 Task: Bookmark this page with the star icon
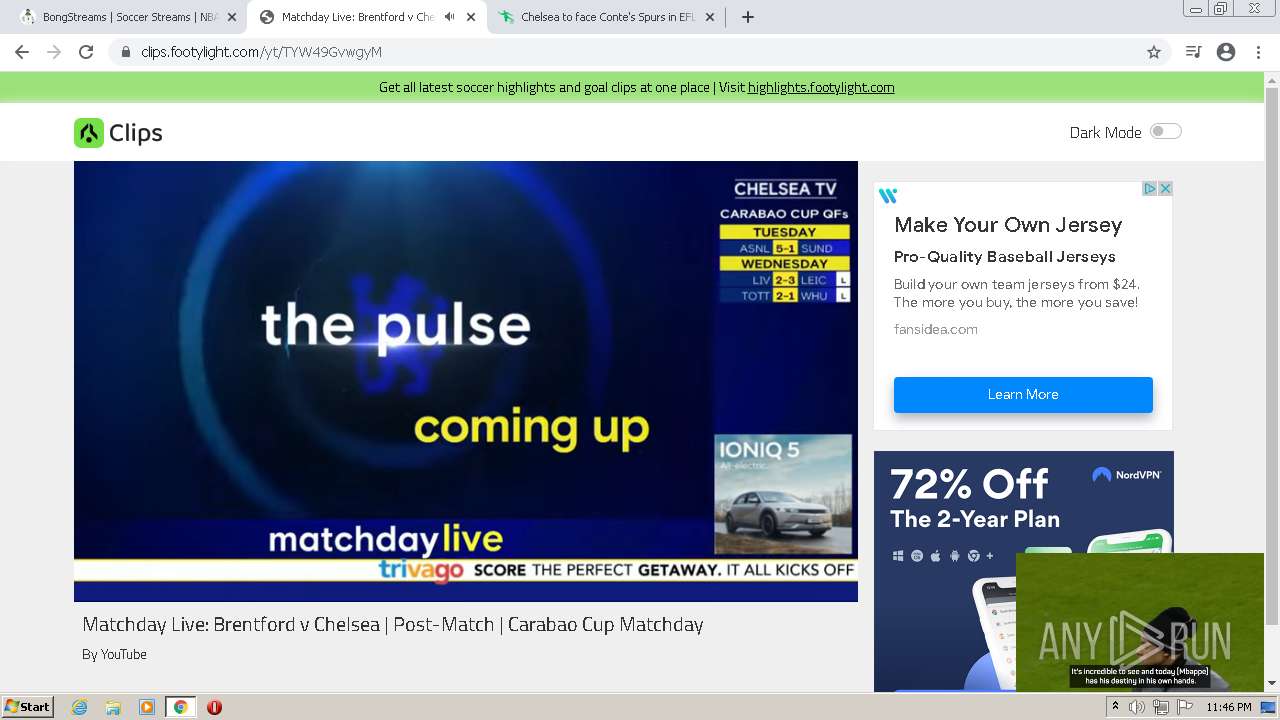1153,52
